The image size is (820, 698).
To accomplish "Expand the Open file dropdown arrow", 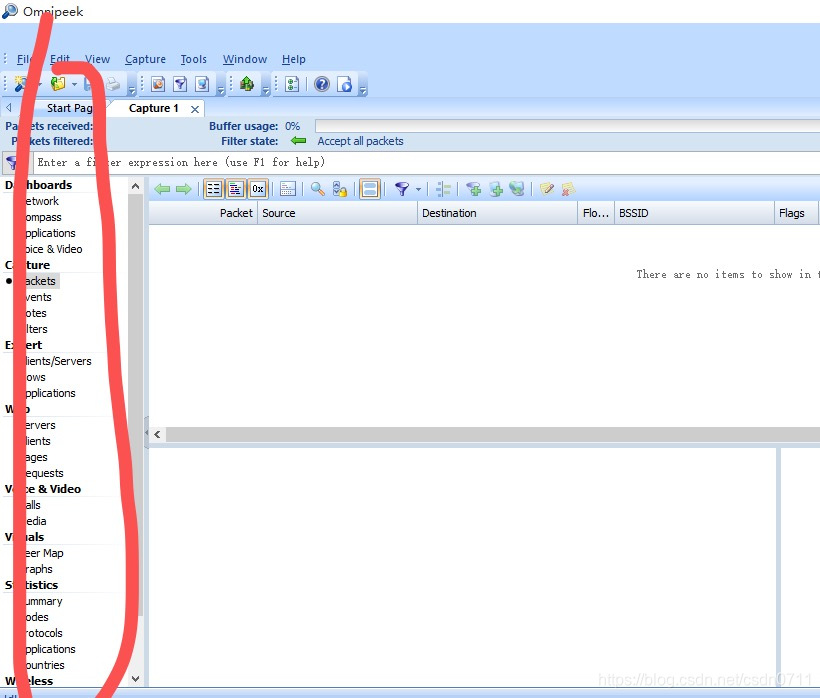I will click(x=74, y=84).
